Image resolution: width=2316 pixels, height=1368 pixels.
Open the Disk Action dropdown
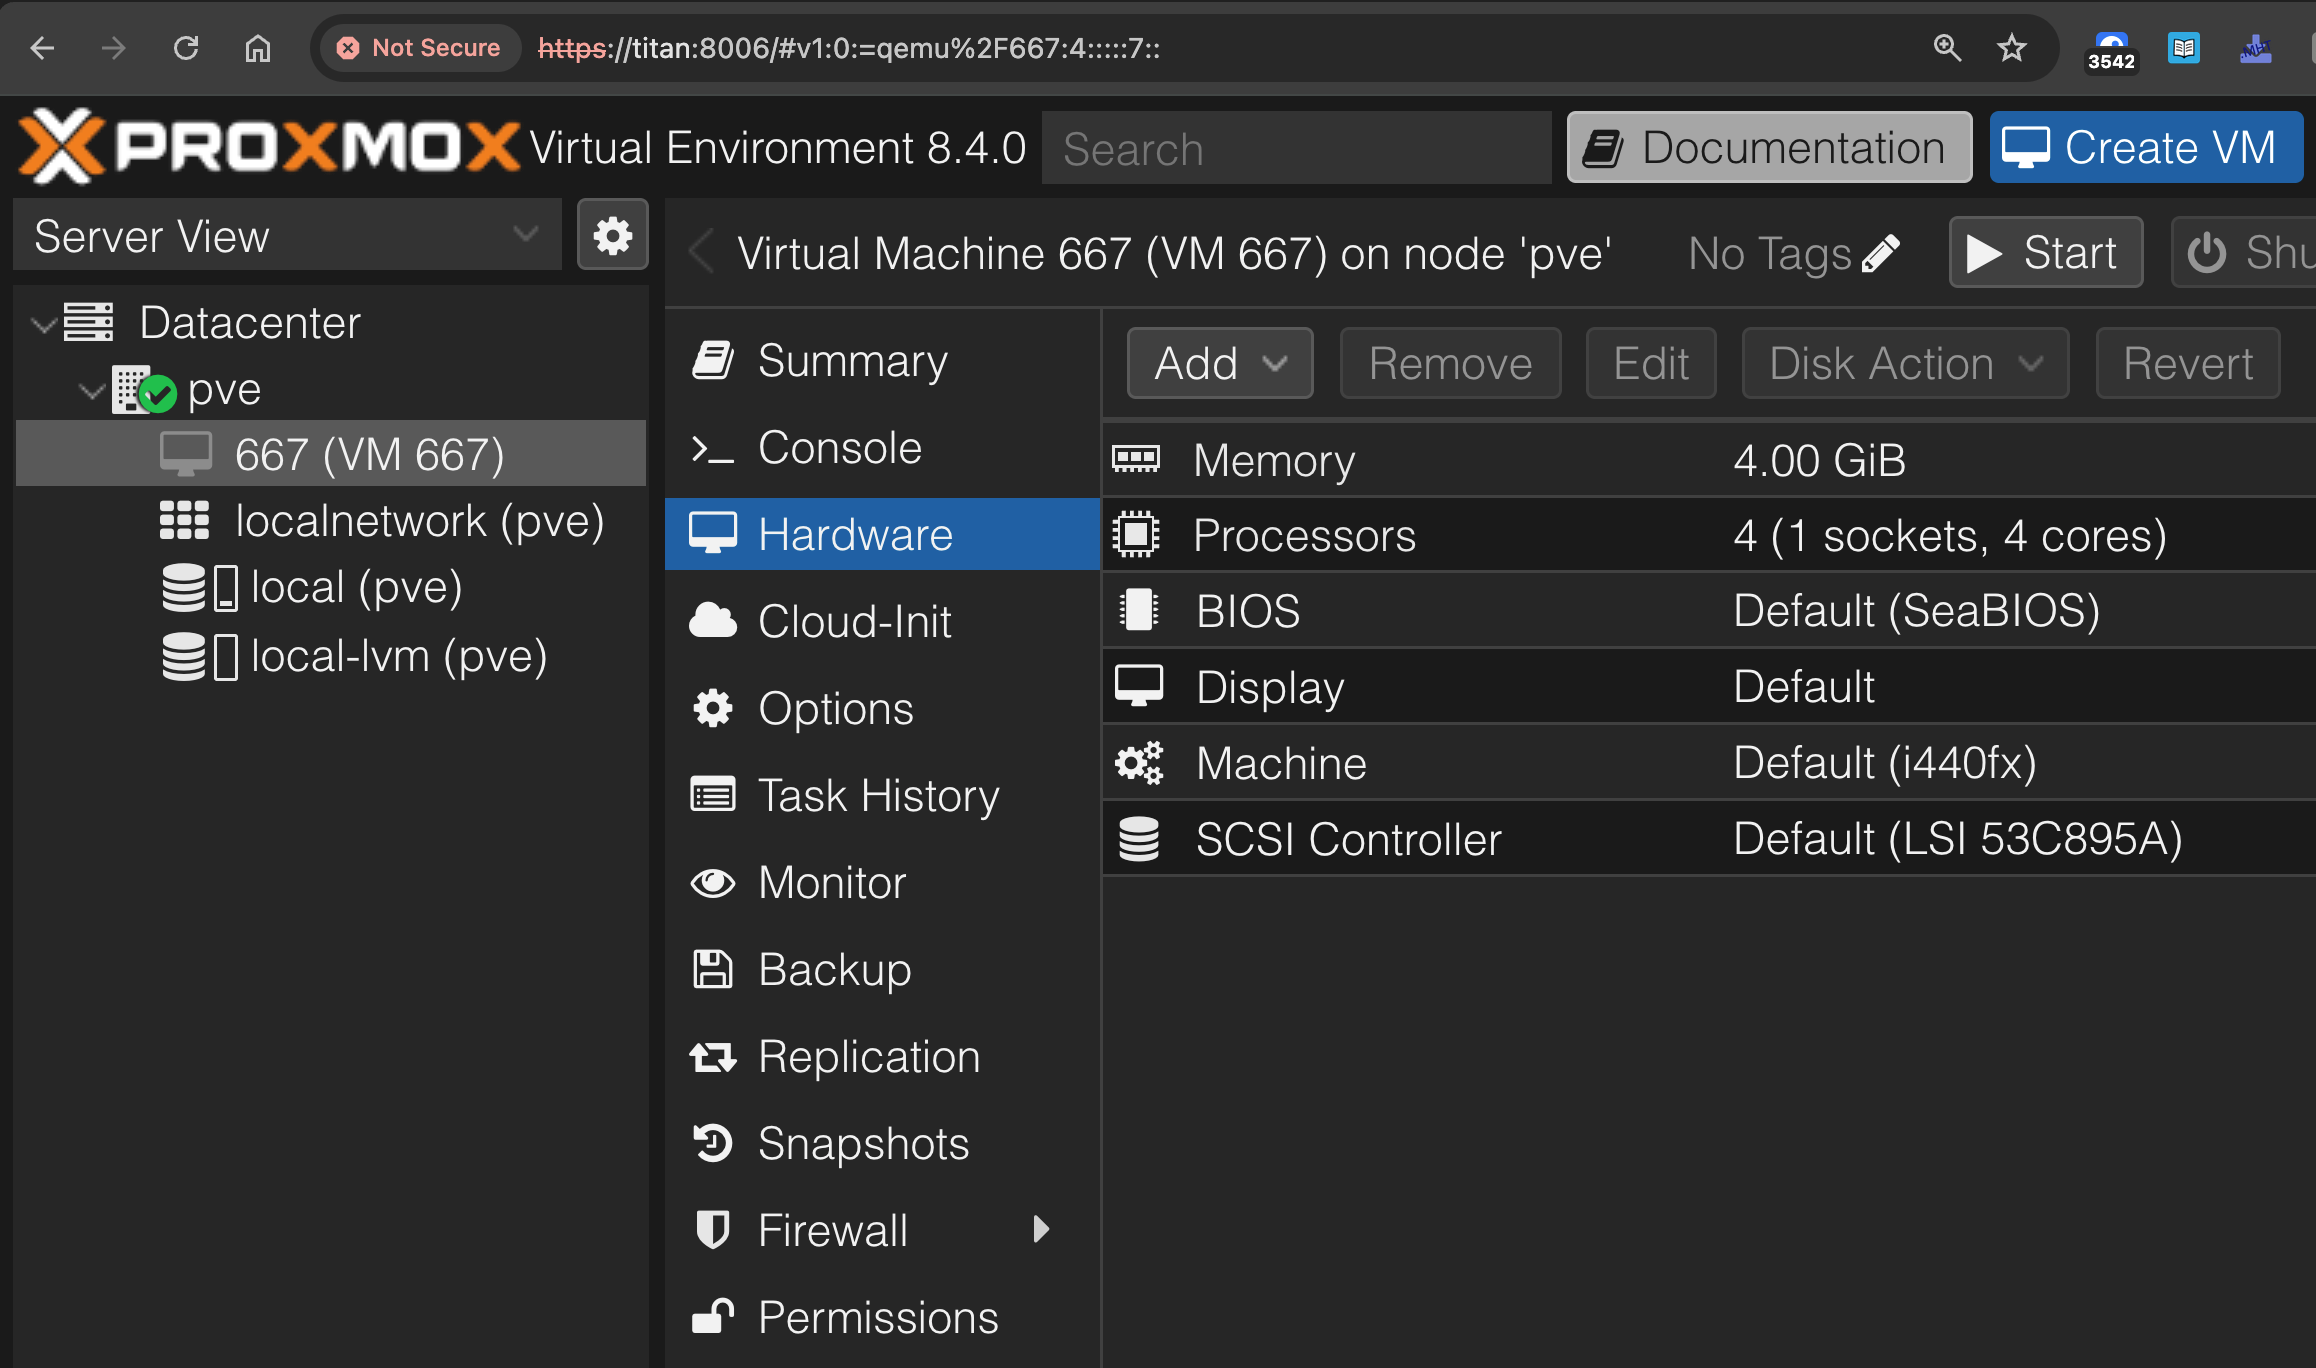pyautogui.click(x=1905, y=363)
